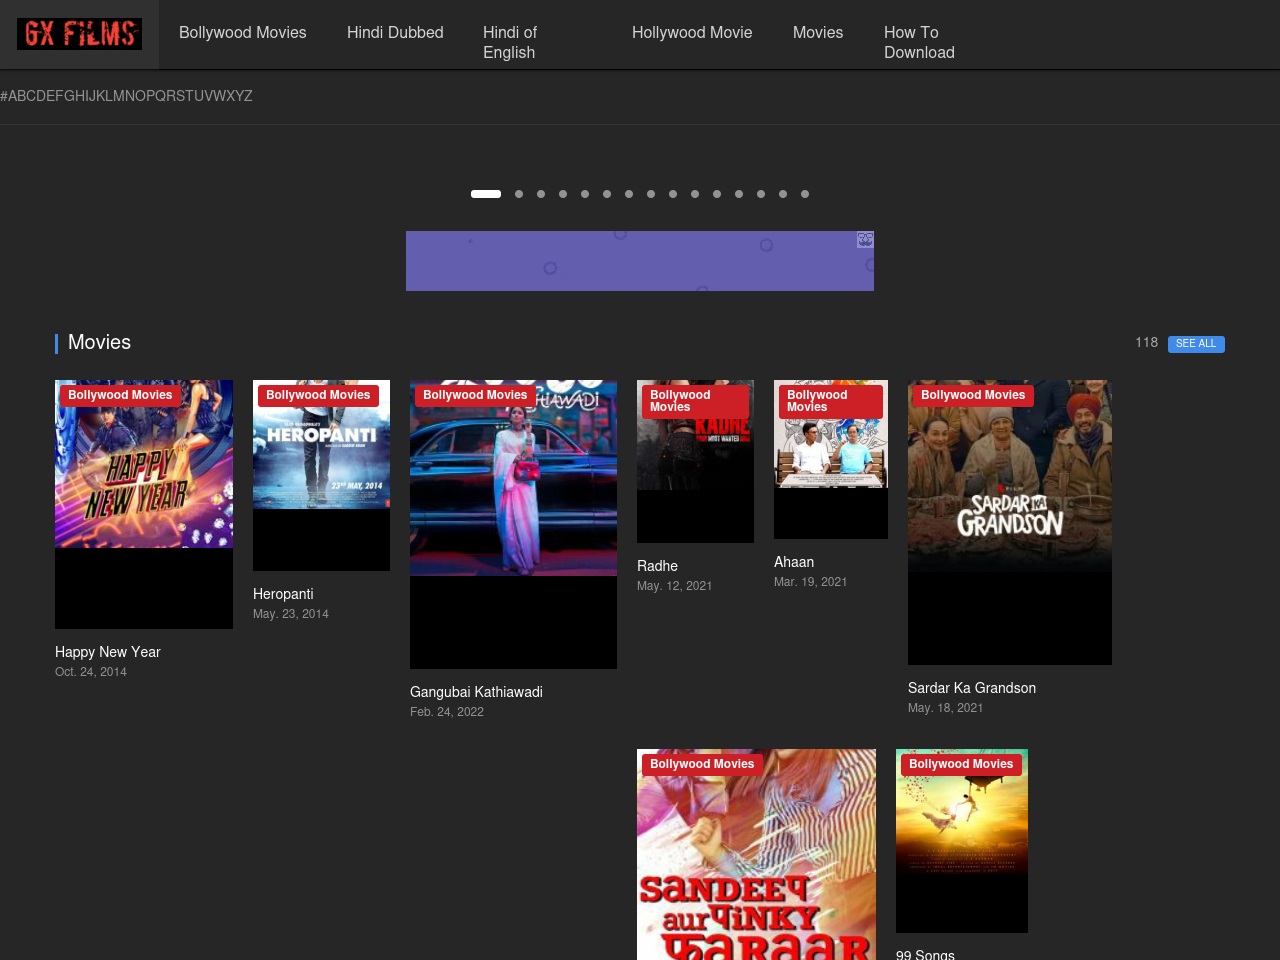Click Bollywood Movies badge on Happy New Year
This screenshot has width=1280, height=960.
120,395
